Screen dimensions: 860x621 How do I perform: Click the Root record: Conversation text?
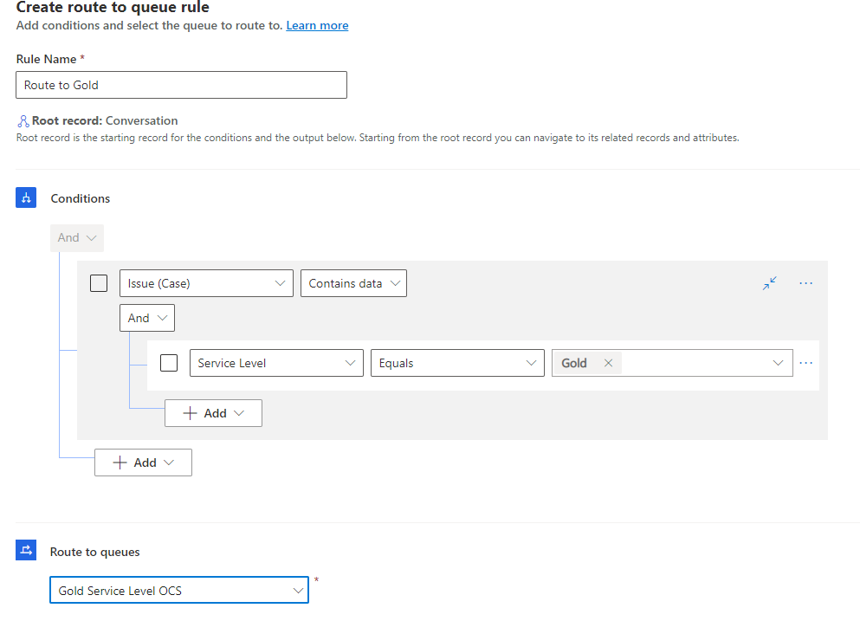[x=105, y=121]
